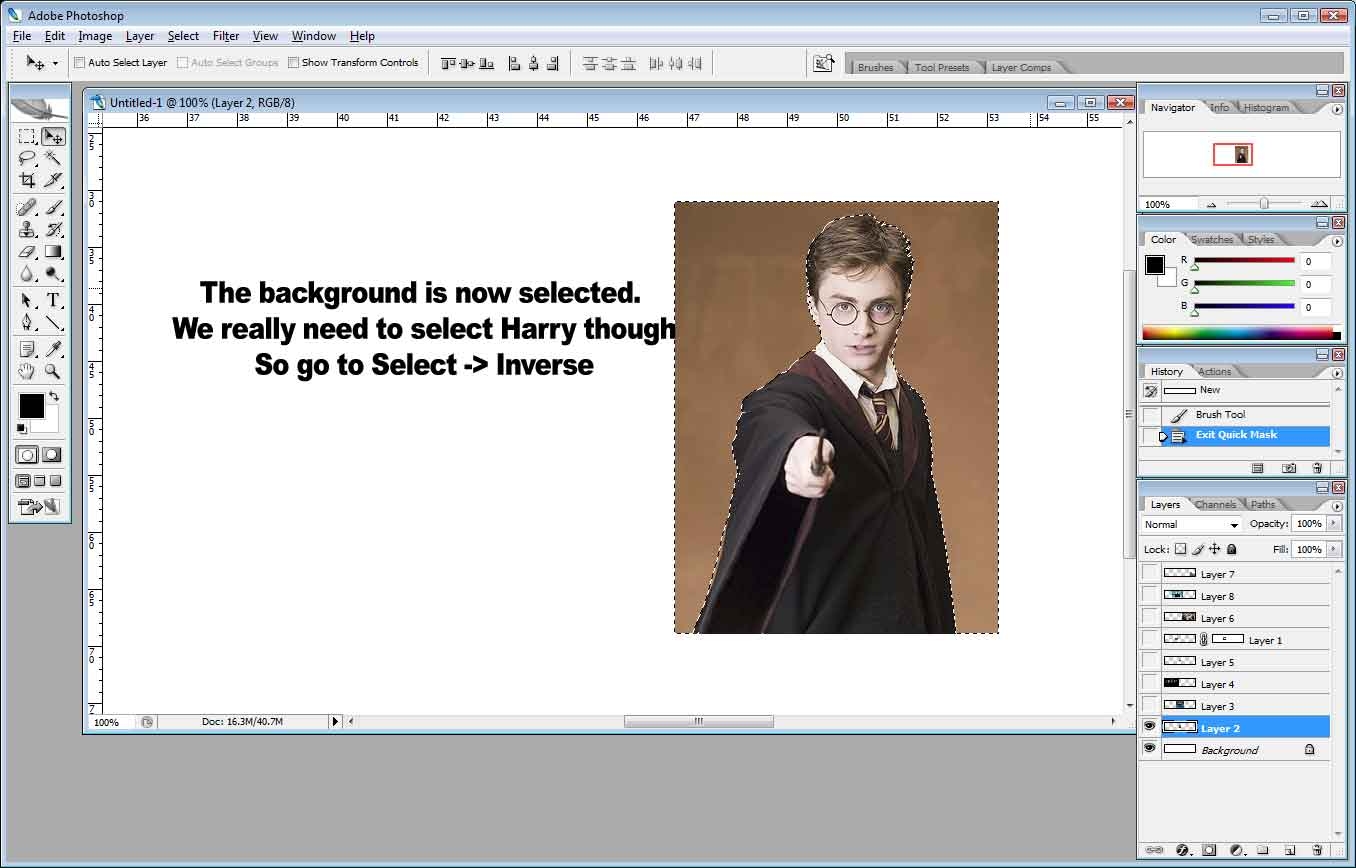Select the Crop tool
Screen dimensions: 1356x868
[x=27, y=180]
